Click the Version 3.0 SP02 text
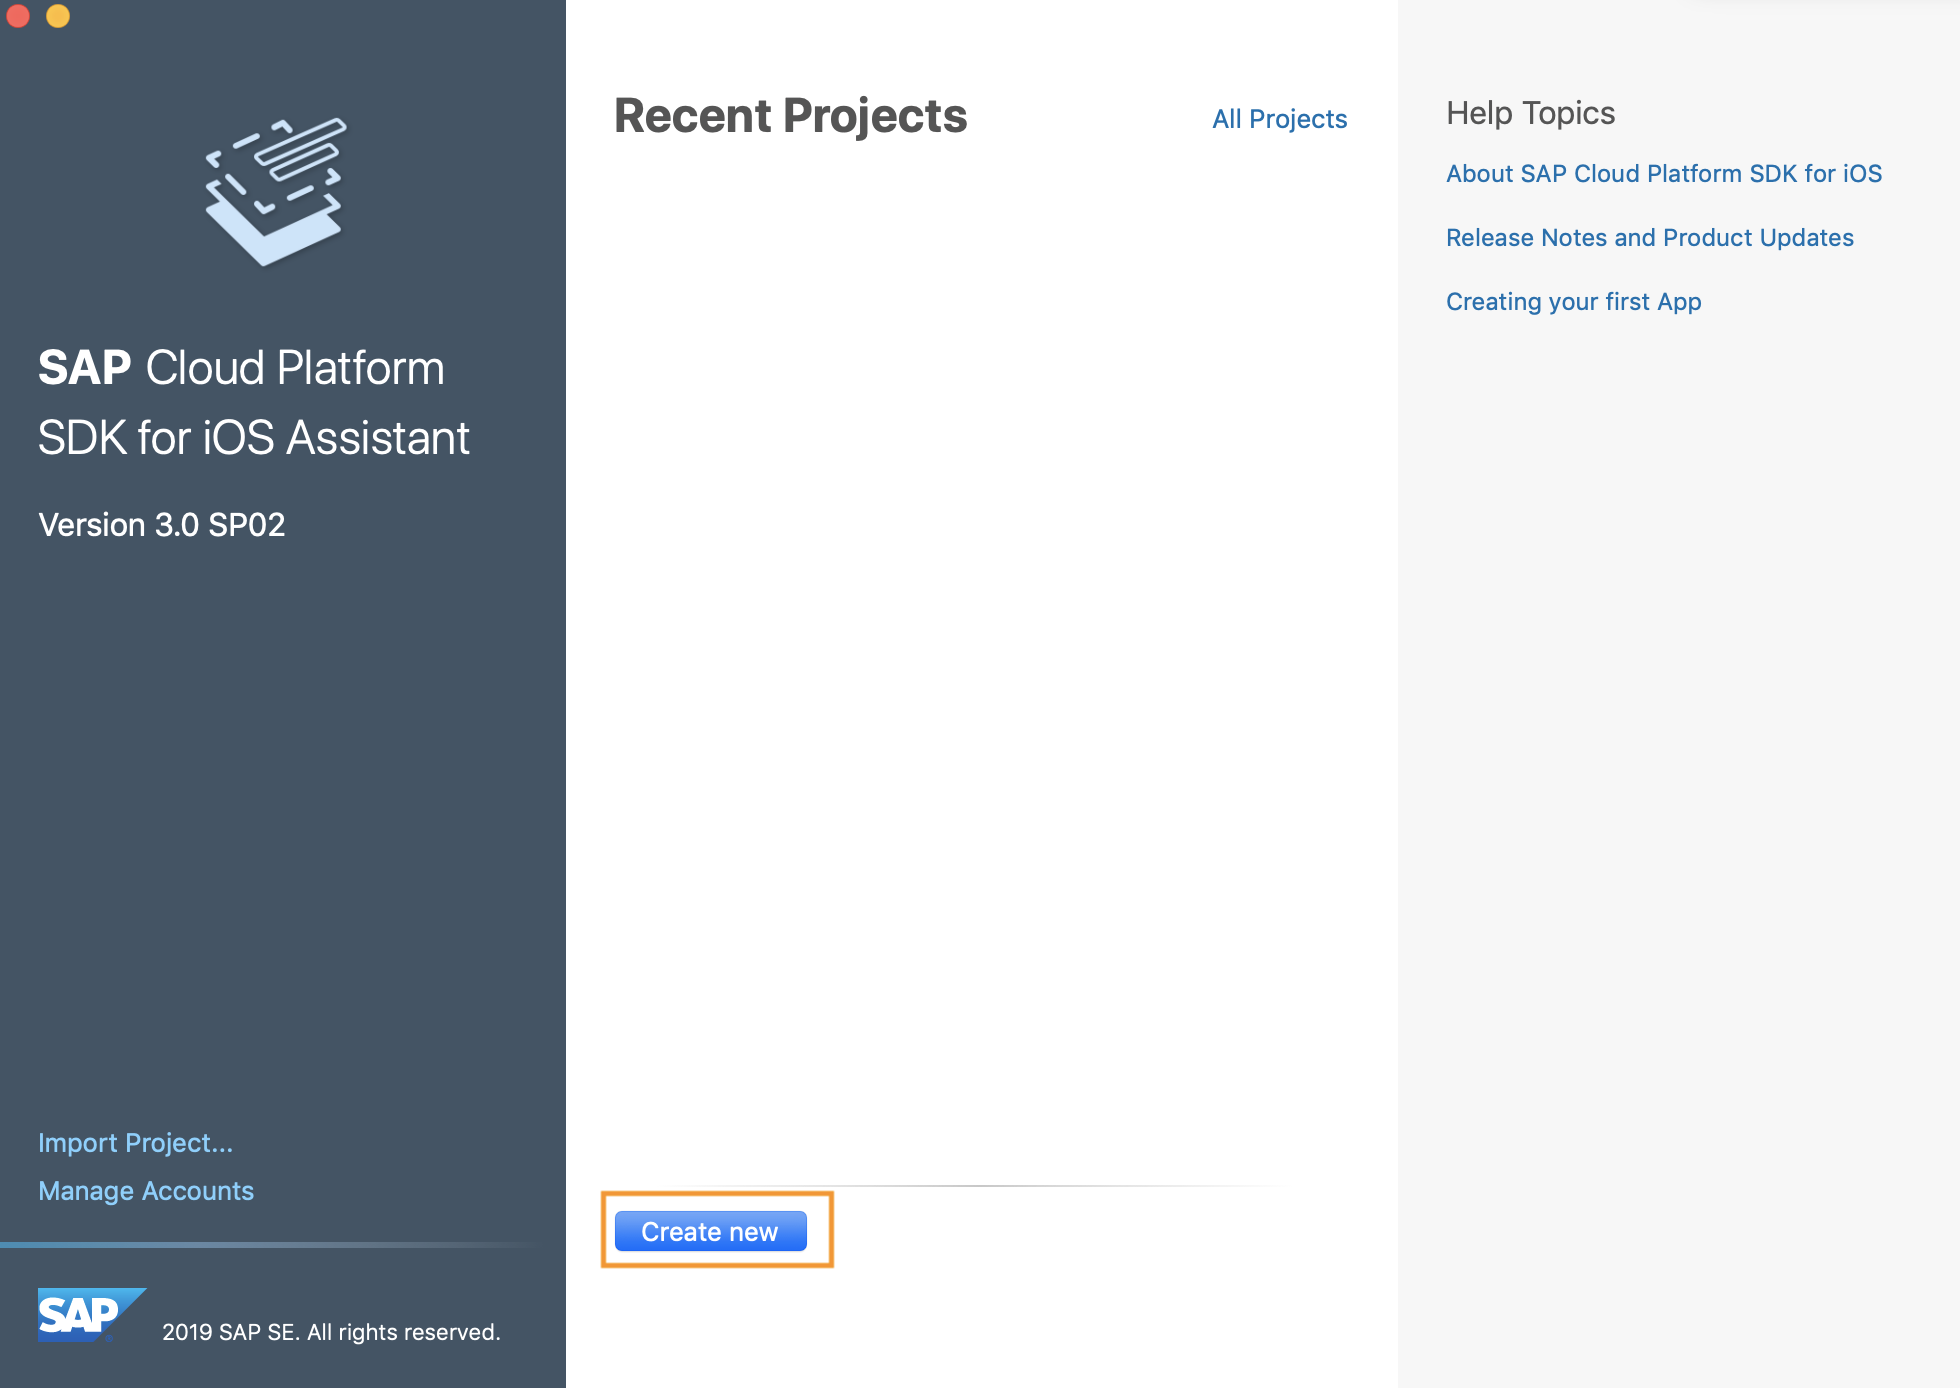 tap(162, 524)
